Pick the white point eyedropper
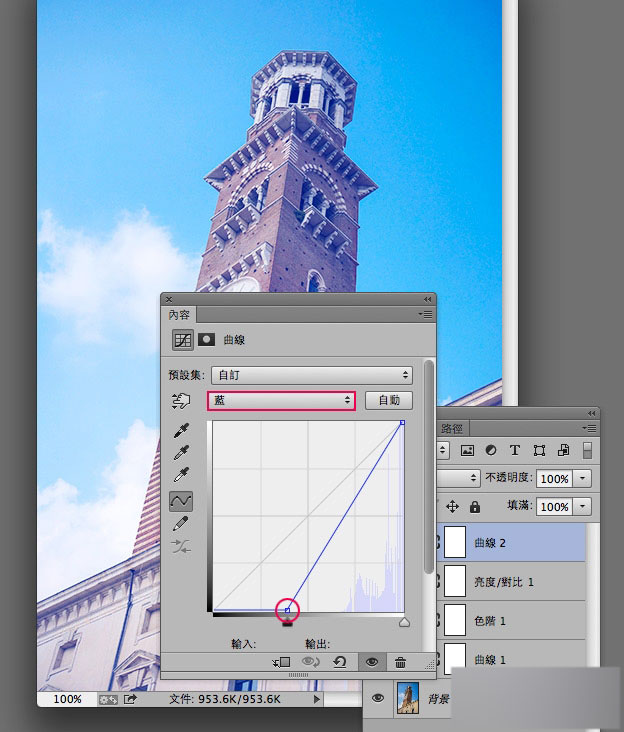This screenshot has height=732, width=624. 182,474
